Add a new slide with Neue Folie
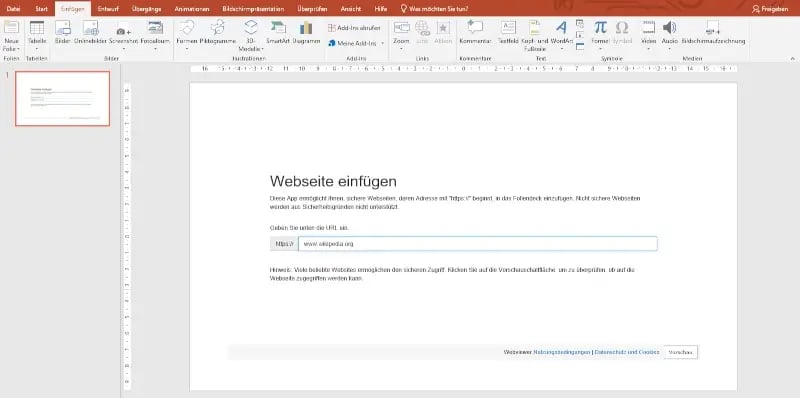 pyautogui.click(x=11, y=36)
